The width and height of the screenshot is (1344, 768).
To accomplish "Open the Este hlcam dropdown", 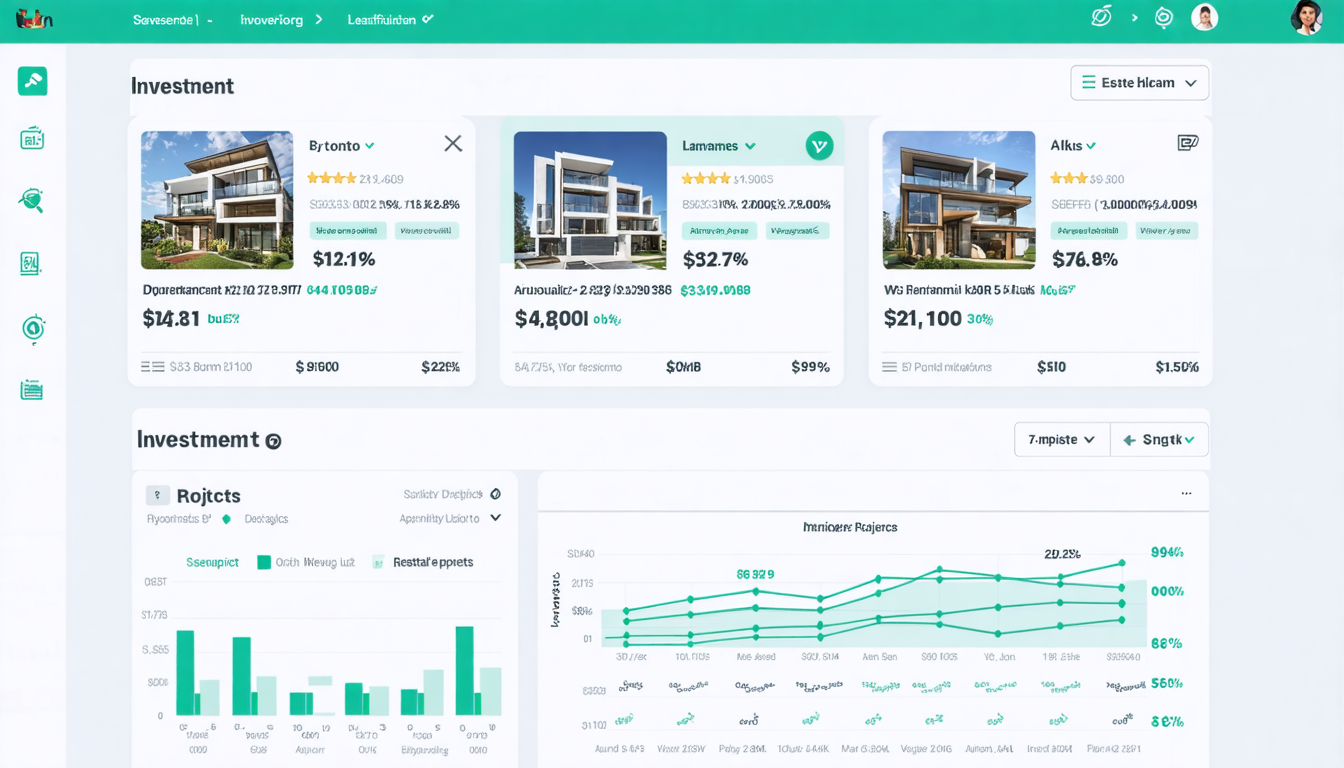I will point(1139,83).
